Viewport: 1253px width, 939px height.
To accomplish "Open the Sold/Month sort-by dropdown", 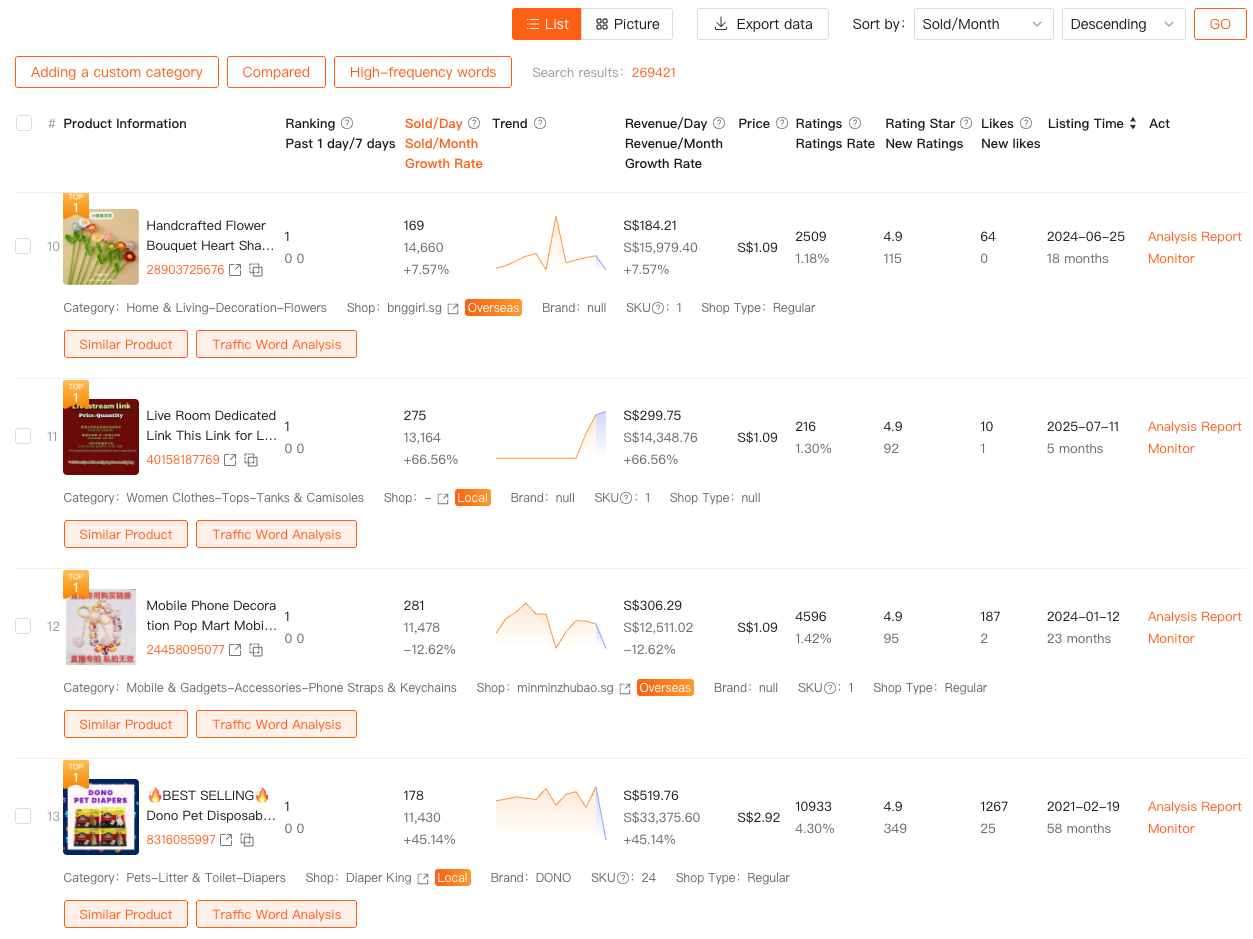I will [983, 24].
